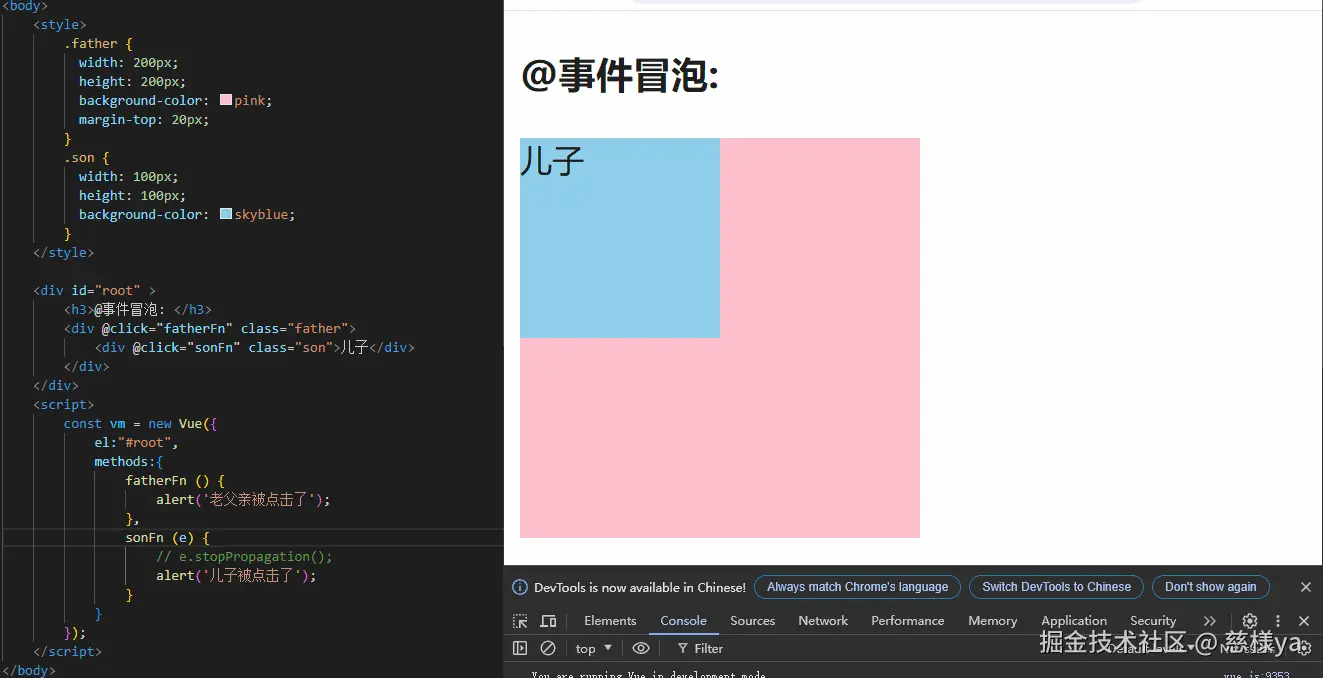Click @click="fatherFn" in the code
Image resolution: width=1323 pixels, height=678 pixels.
tap(167, 328)
